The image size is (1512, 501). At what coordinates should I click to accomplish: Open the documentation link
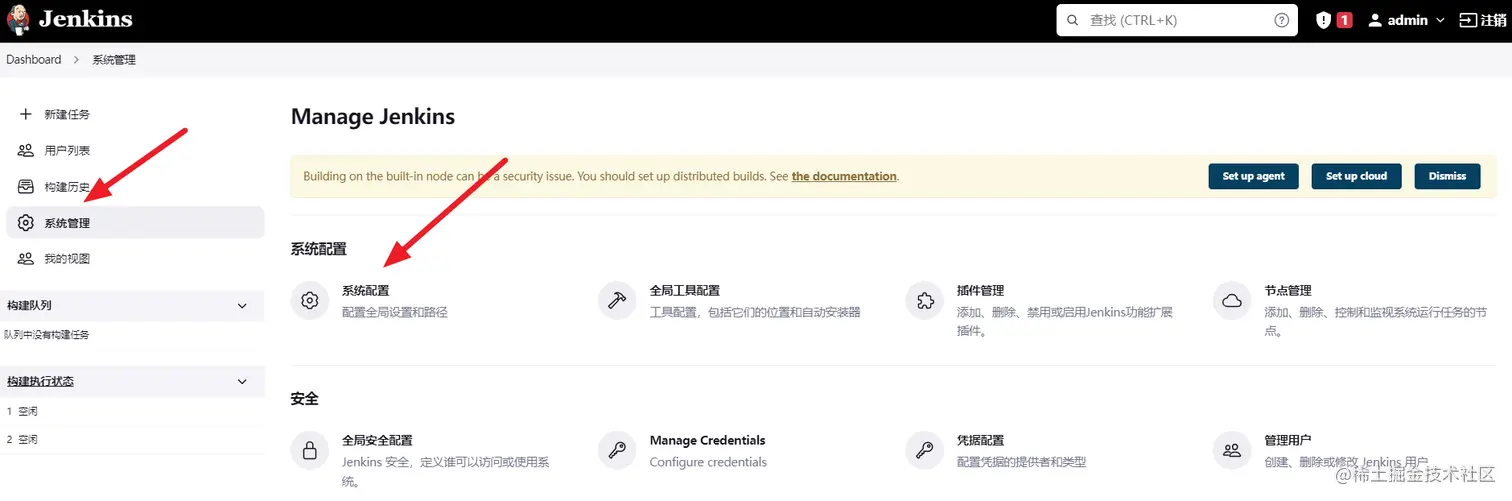(x=844, y=176)
